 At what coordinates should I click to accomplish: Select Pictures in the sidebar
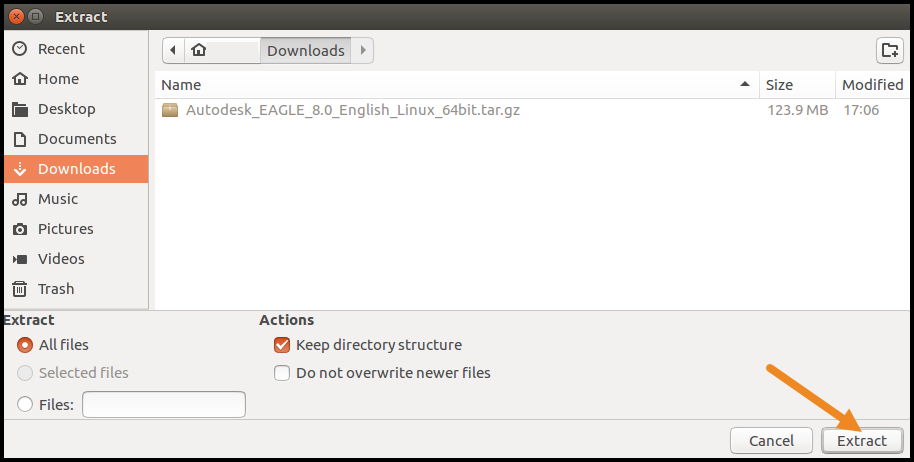click(66, 229)
